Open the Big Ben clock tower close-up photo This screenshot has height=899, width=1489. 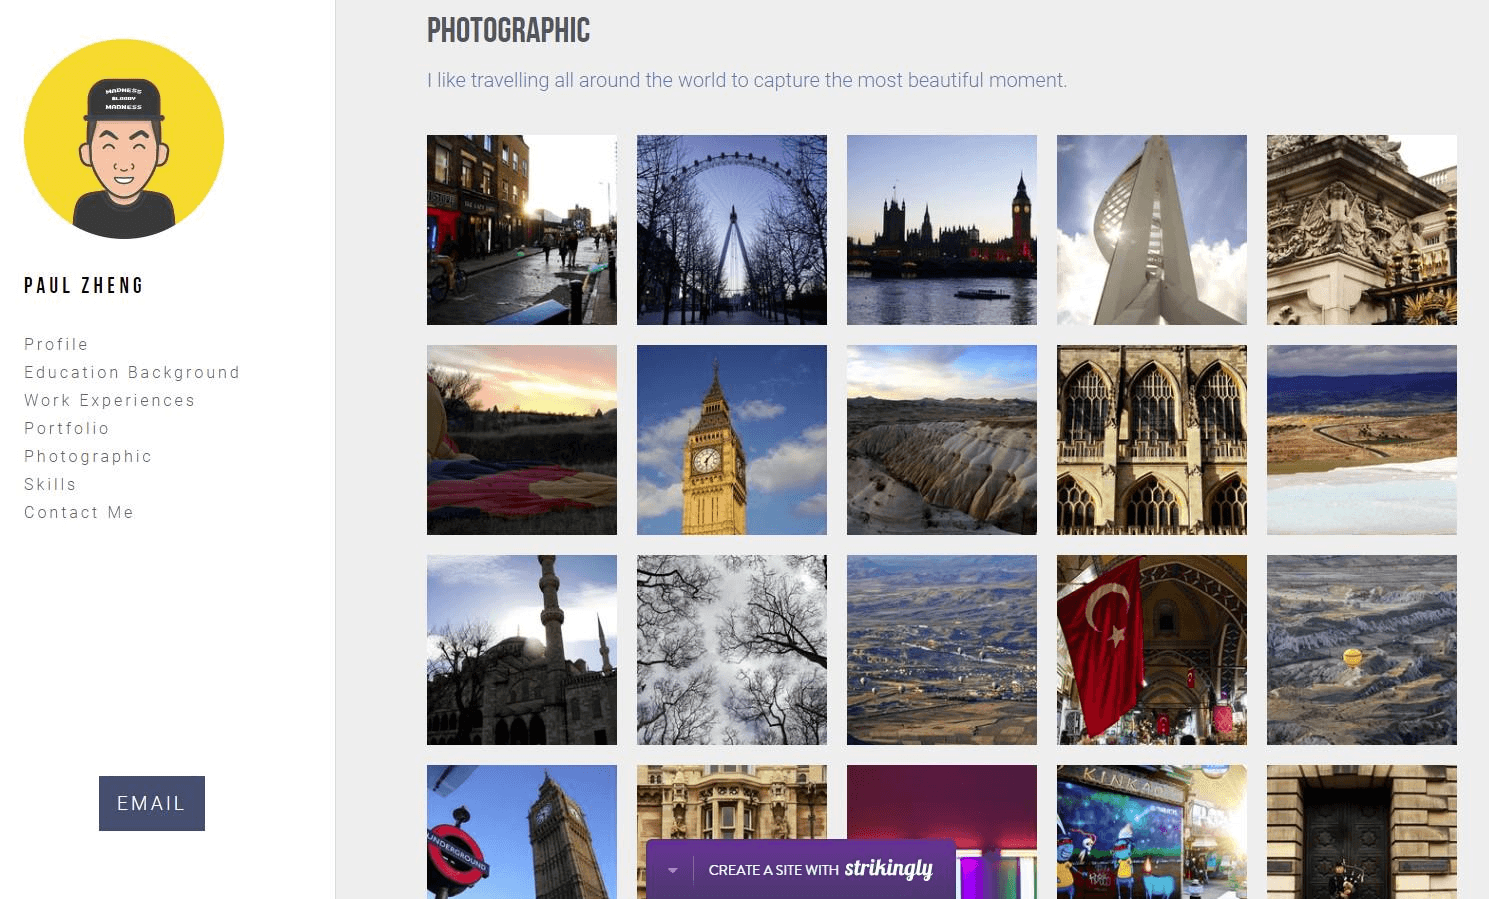(x=732, y=440)
